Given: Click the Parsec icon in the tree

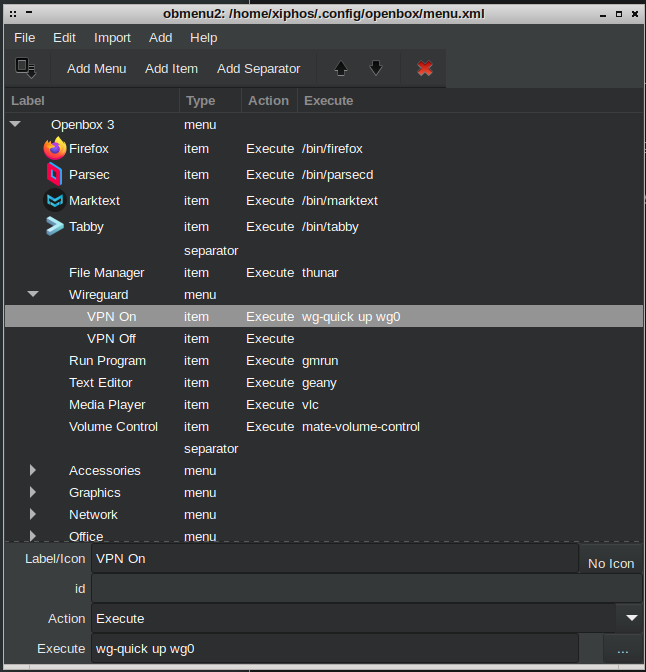Looking at the screenshot, I should pos(55,174).
